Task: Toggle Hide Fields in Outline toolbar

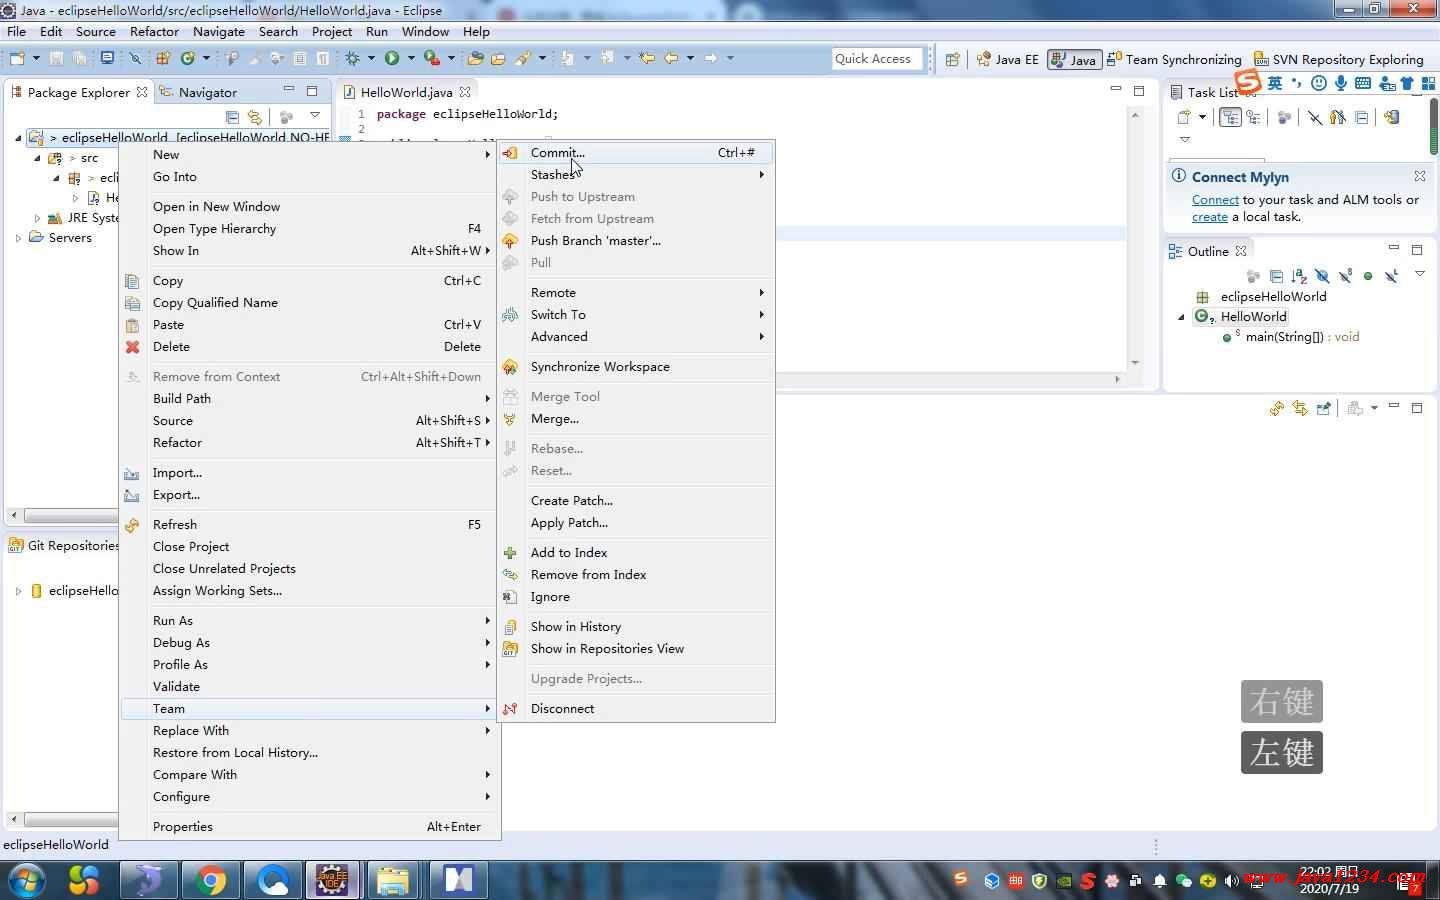Action: pyautogui.click(x=1322, y=275)
